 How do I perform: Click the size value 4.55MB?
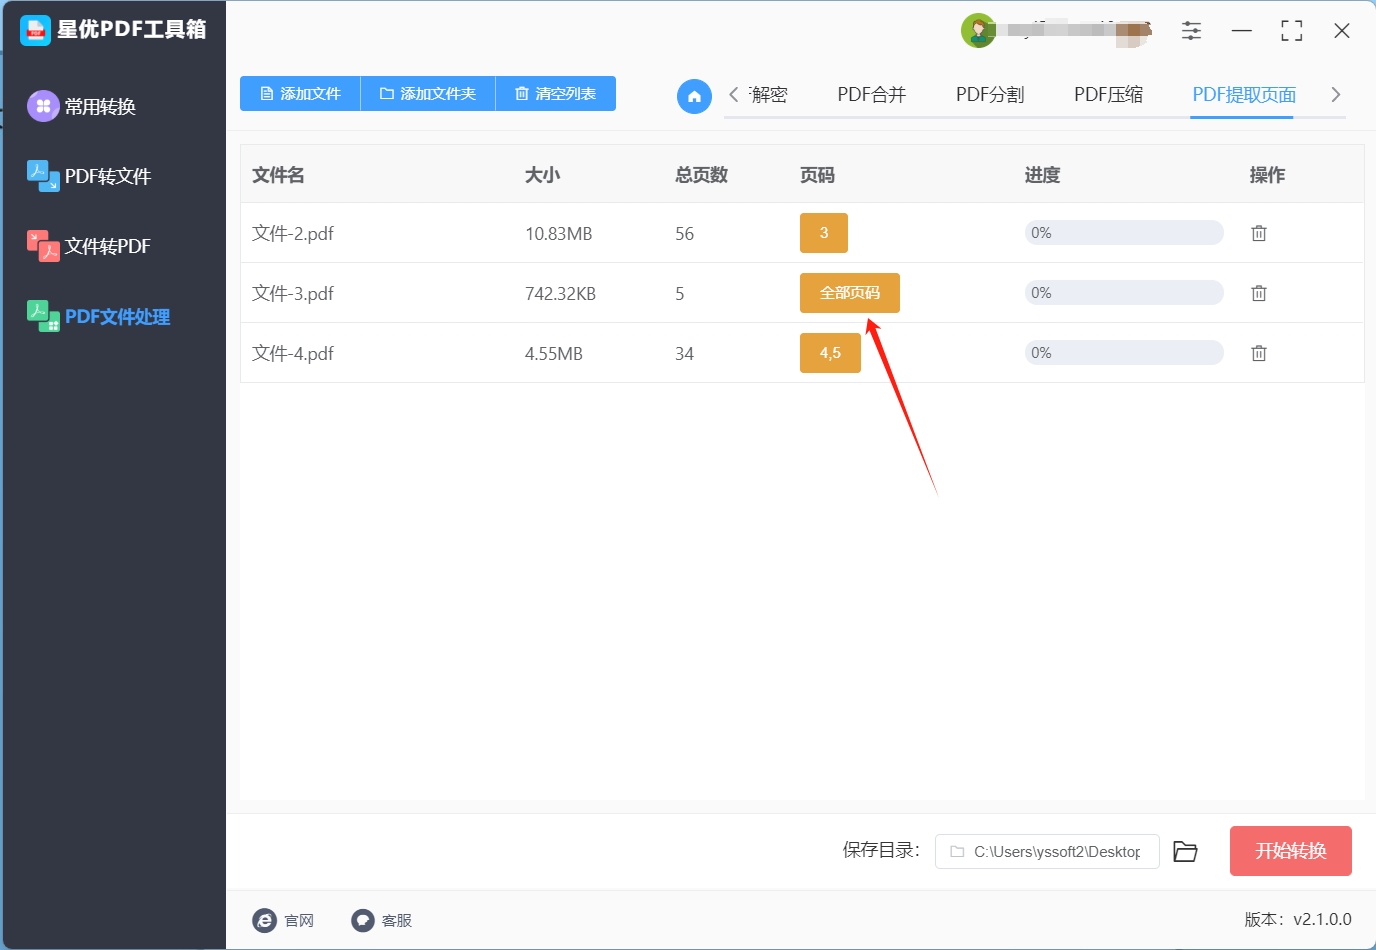click(554, 354)
